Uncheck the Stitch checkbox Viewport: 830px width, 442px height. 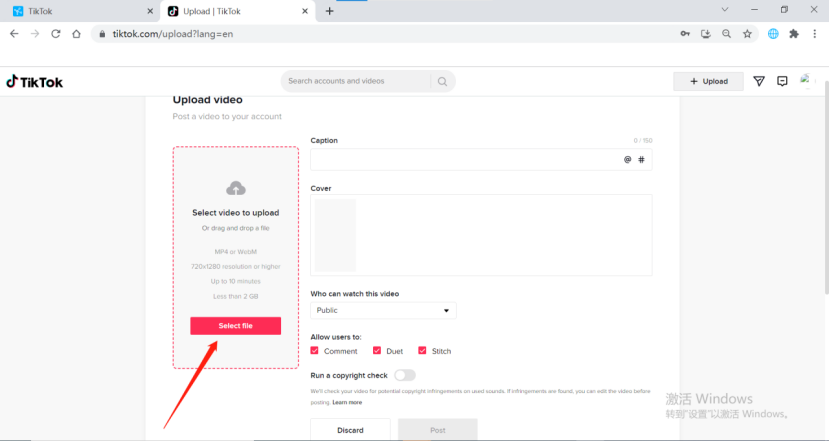(x=422, y=351)
